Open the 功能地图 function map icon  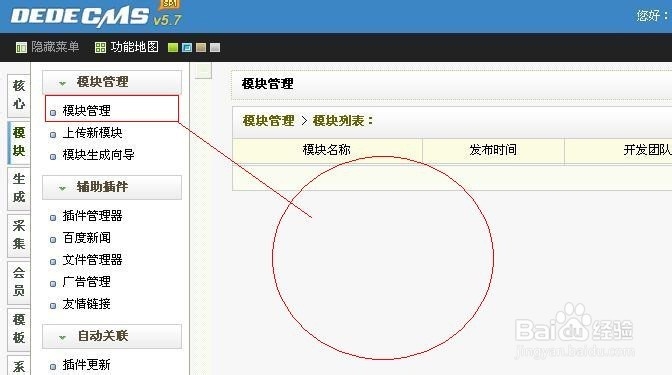click(x=100, y=47)
